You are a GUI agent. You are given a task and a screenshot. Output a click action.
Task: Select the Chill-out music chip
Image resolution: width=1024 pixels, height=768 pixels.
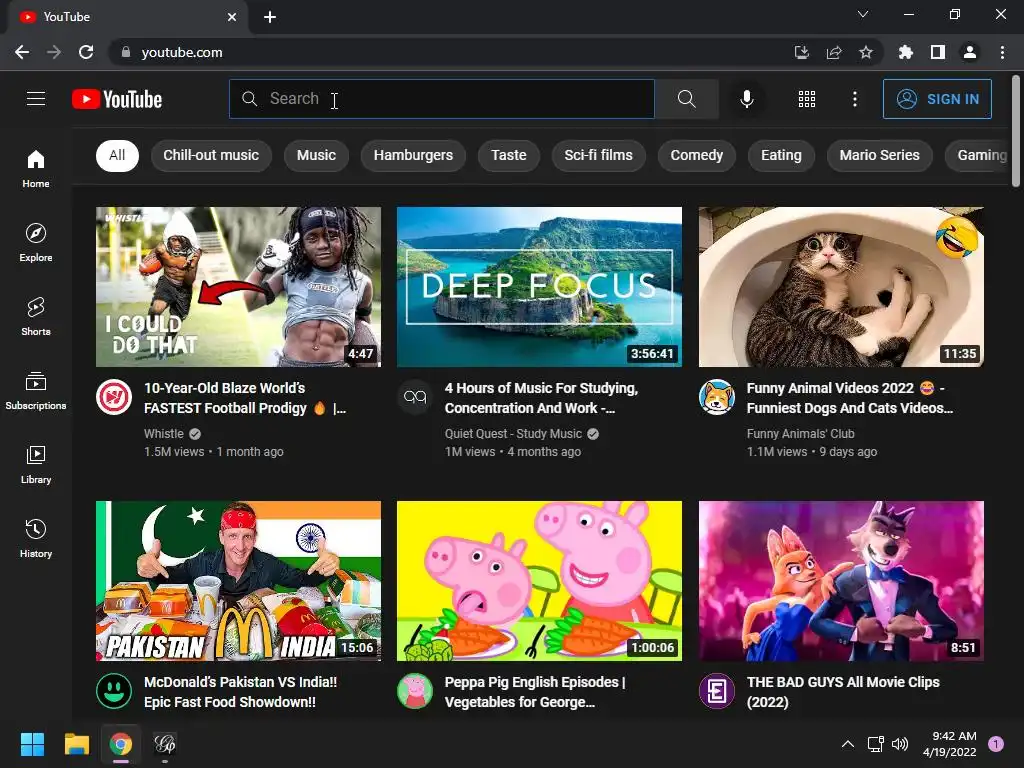pyautogui.click(x=211, y=155)
